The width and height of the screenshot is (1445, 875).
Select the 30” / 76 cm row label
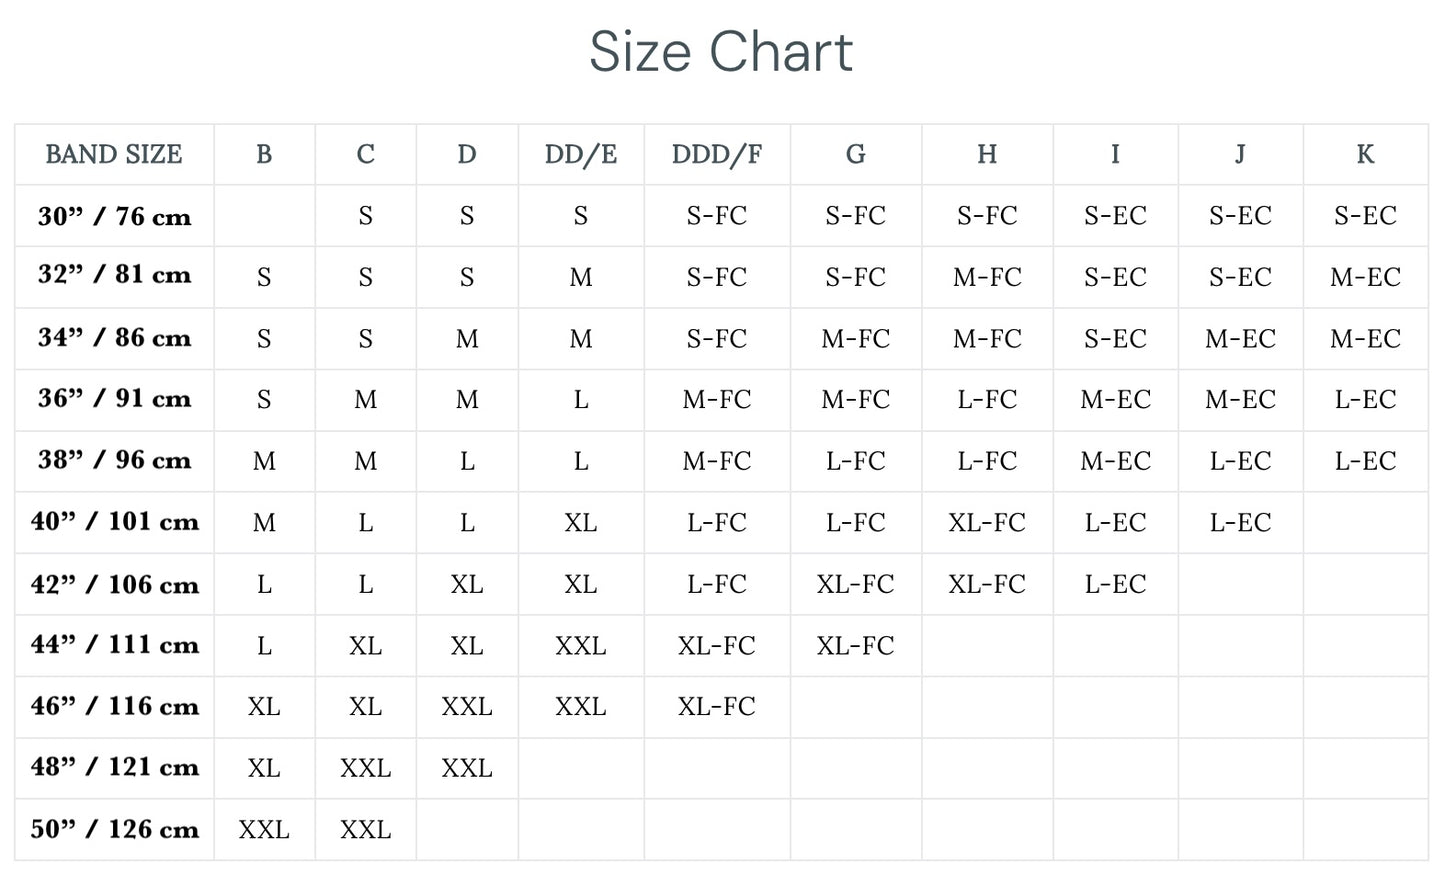click(114, 216)
